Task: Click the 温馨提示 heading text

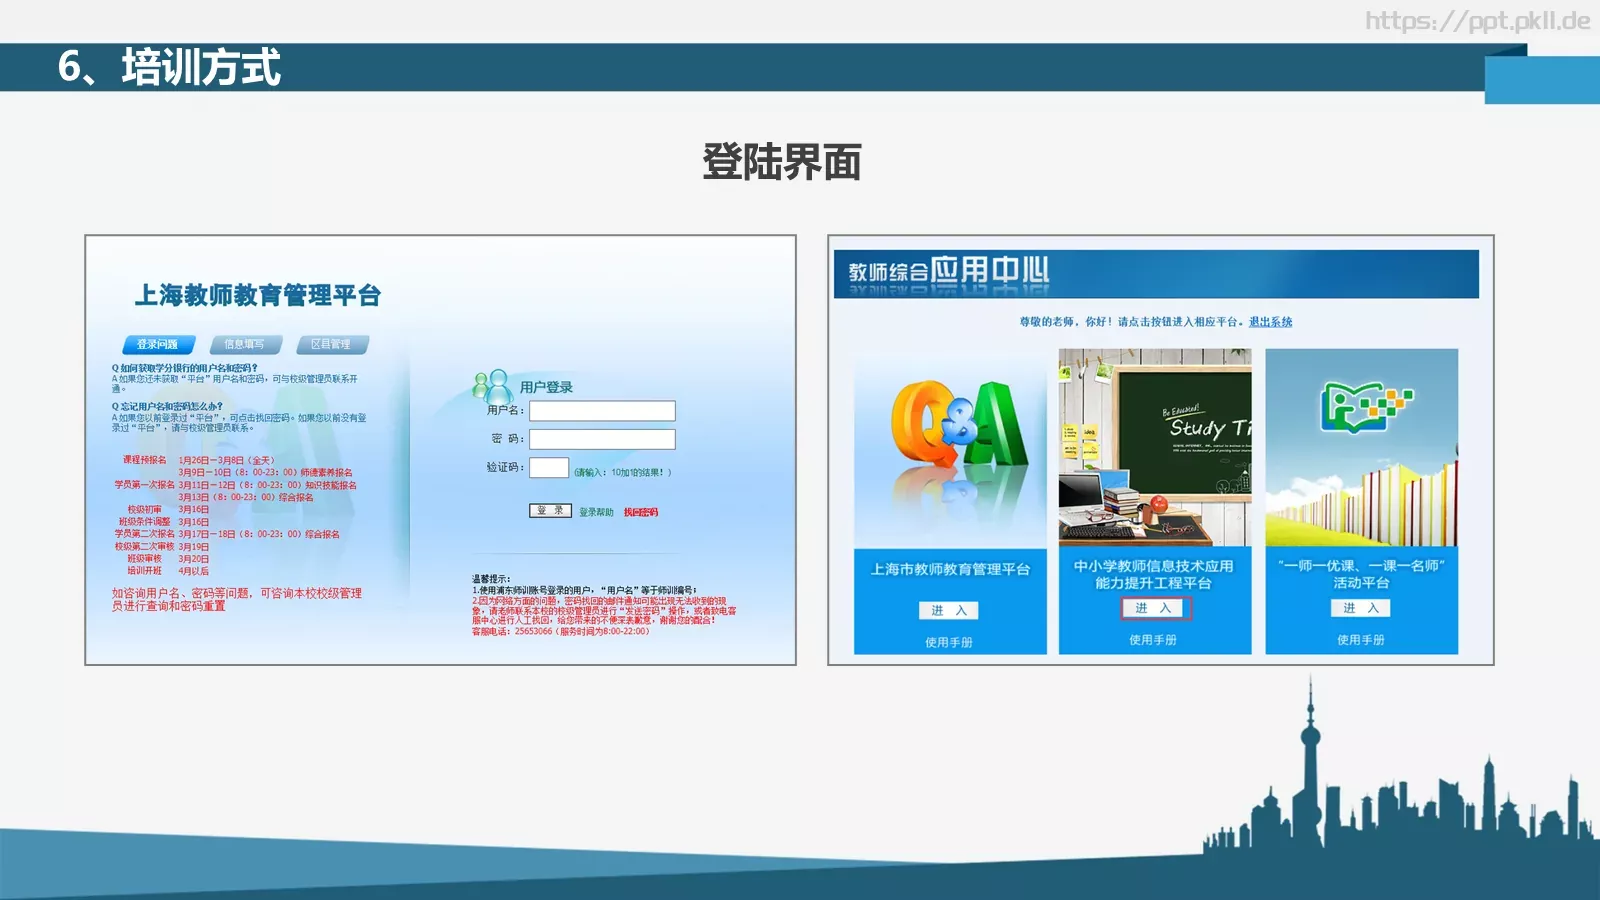Action: pyautogui.click(x=491, y=579)
